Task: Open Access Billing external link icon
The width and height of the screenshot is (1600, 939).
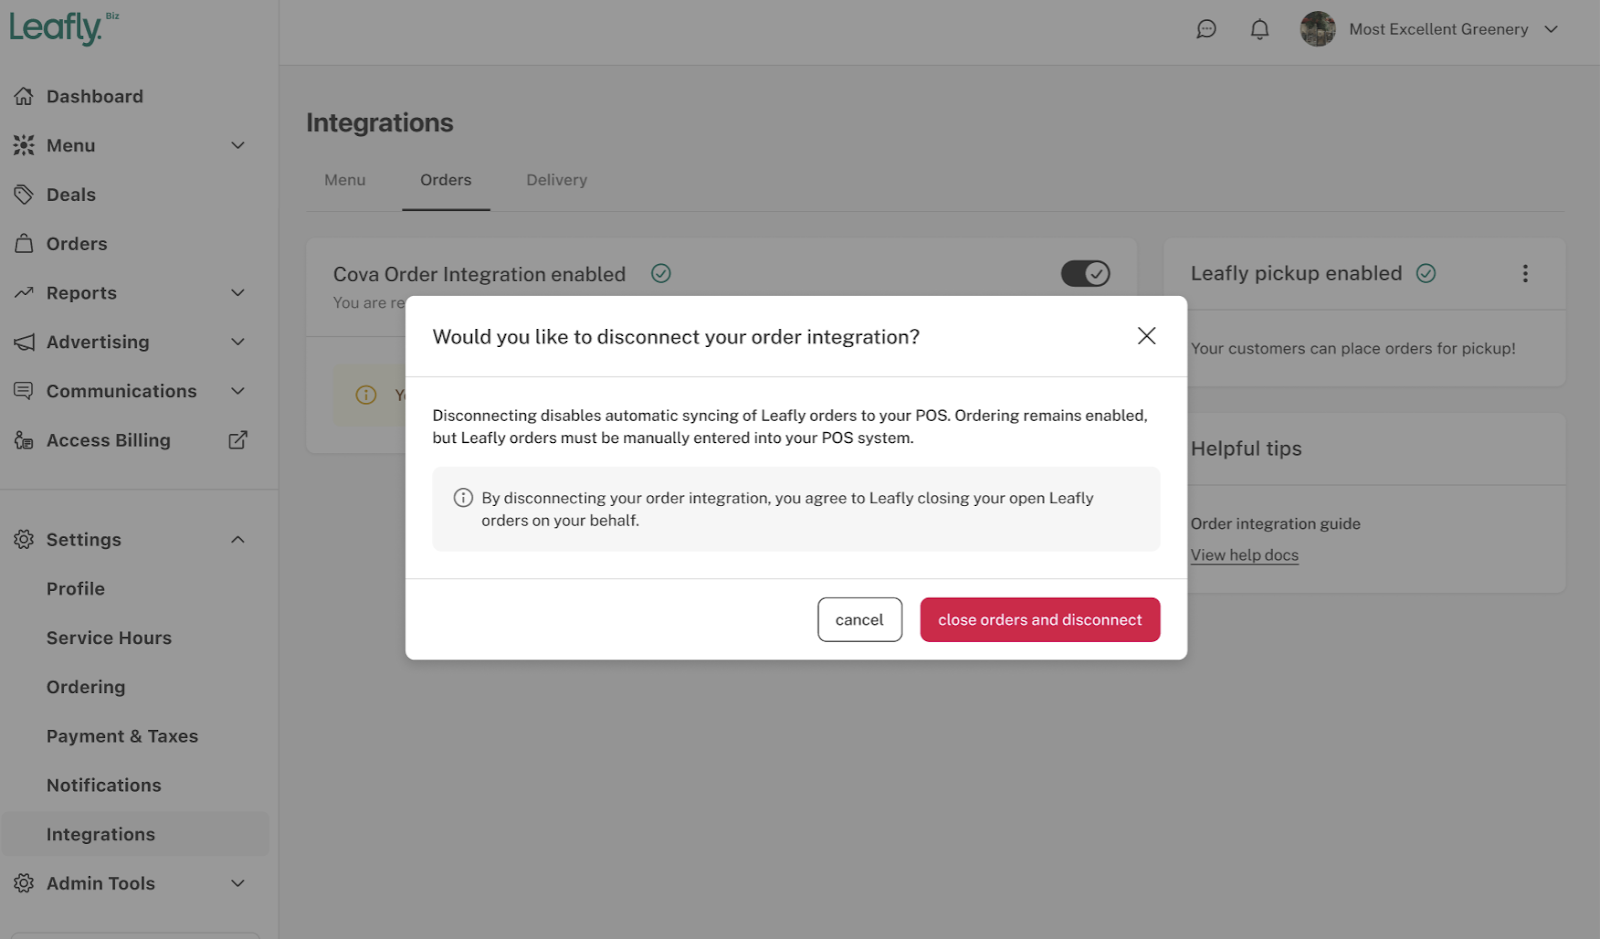Action: [238, 440]
